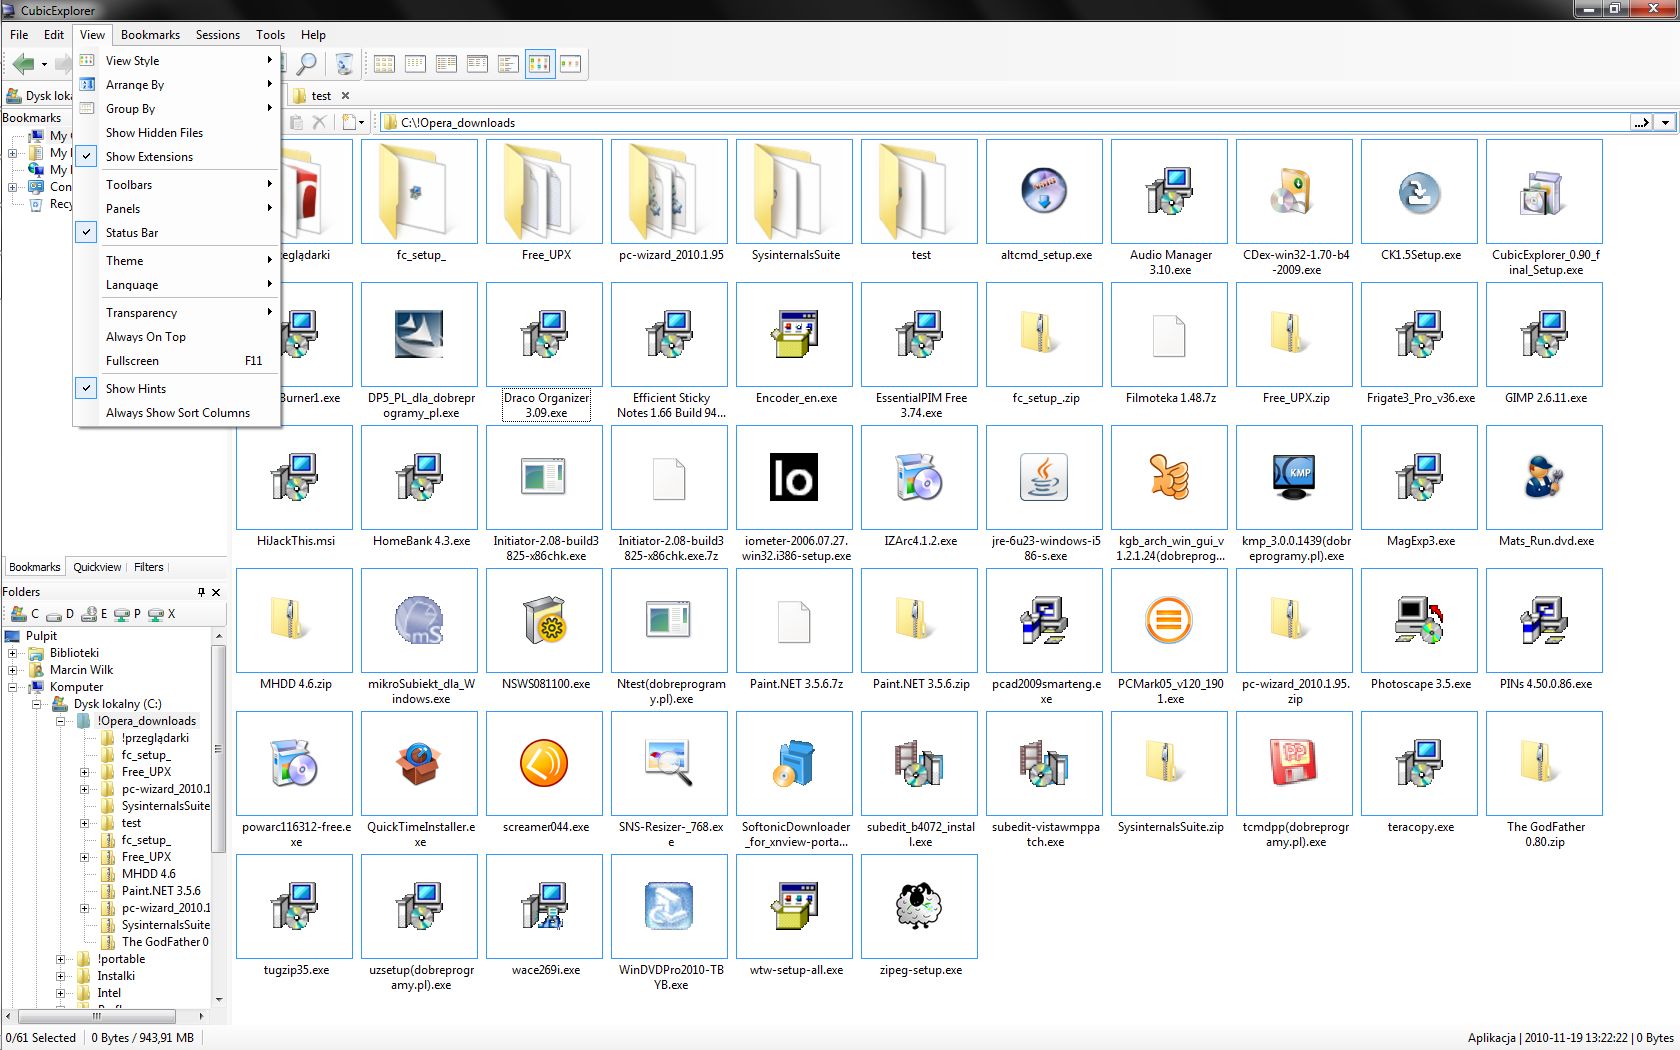Close the test tab with its X
Viewport: 1680px width, 1050px height.
[346, 96]
